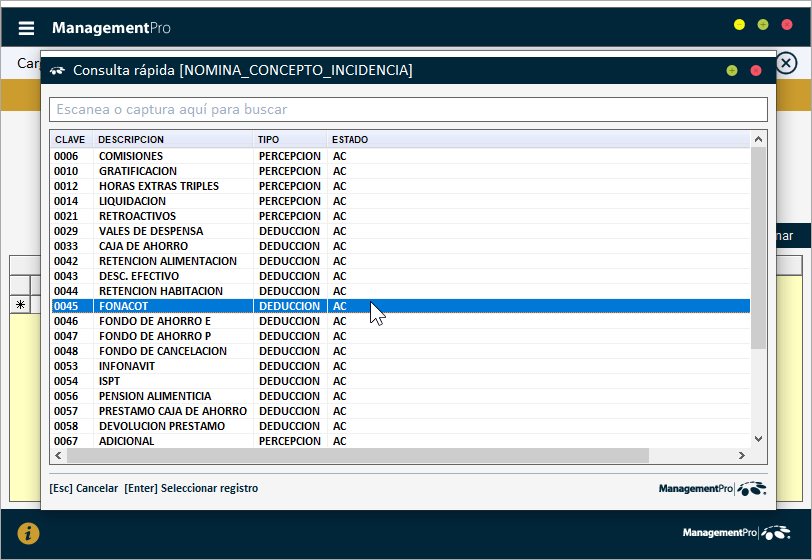The image size is (812, 560).
Task: Select the FONDO DE AHORRO P row
Action: click(400, 336)
